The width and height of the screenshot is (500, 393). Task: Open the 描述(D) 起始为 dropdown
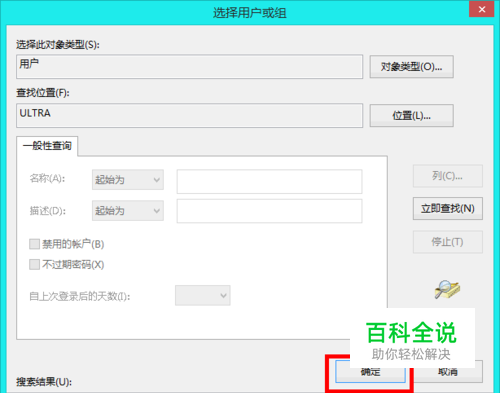[128, 211]
